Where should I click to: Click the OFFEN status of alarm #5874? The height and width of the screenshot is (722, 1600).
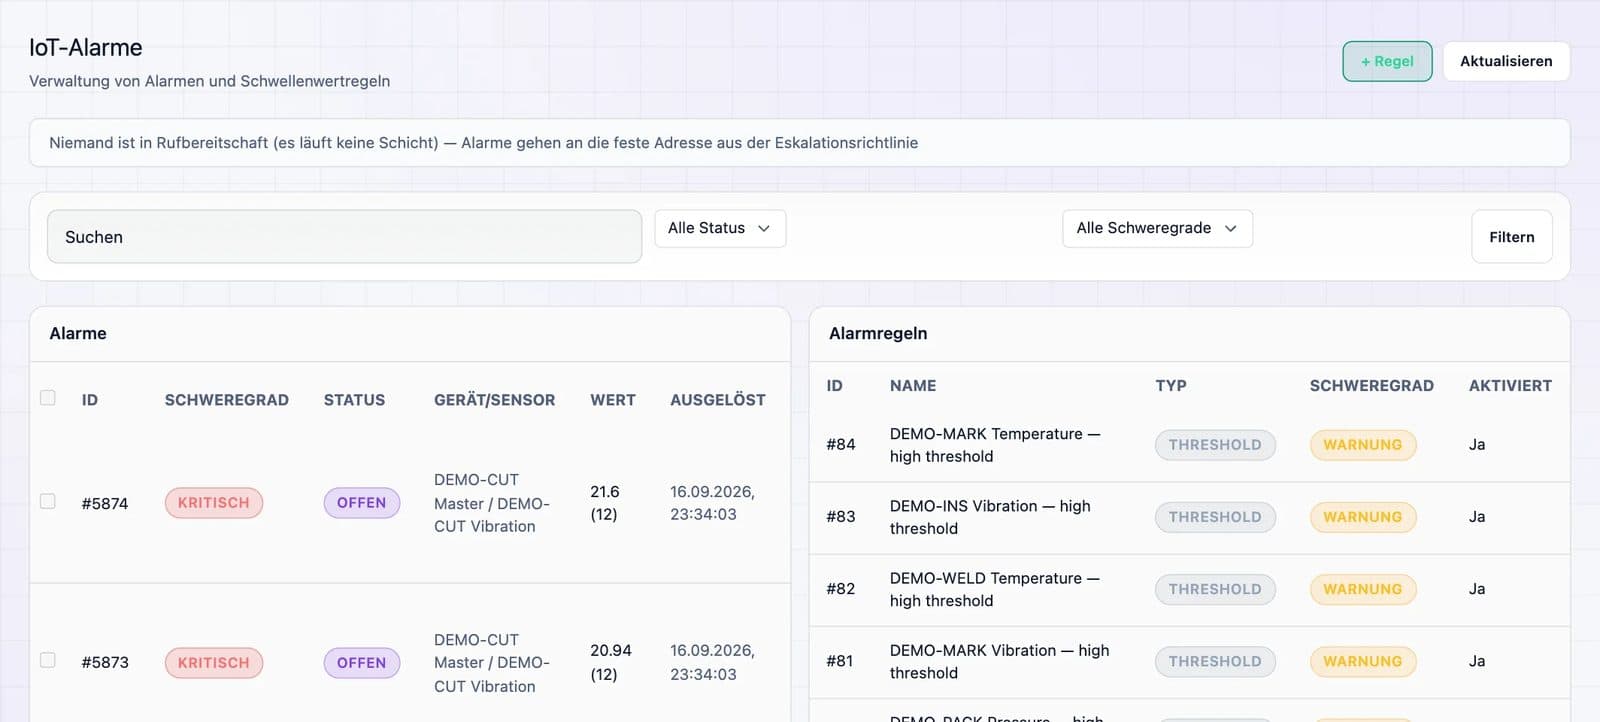click(361, 503)
